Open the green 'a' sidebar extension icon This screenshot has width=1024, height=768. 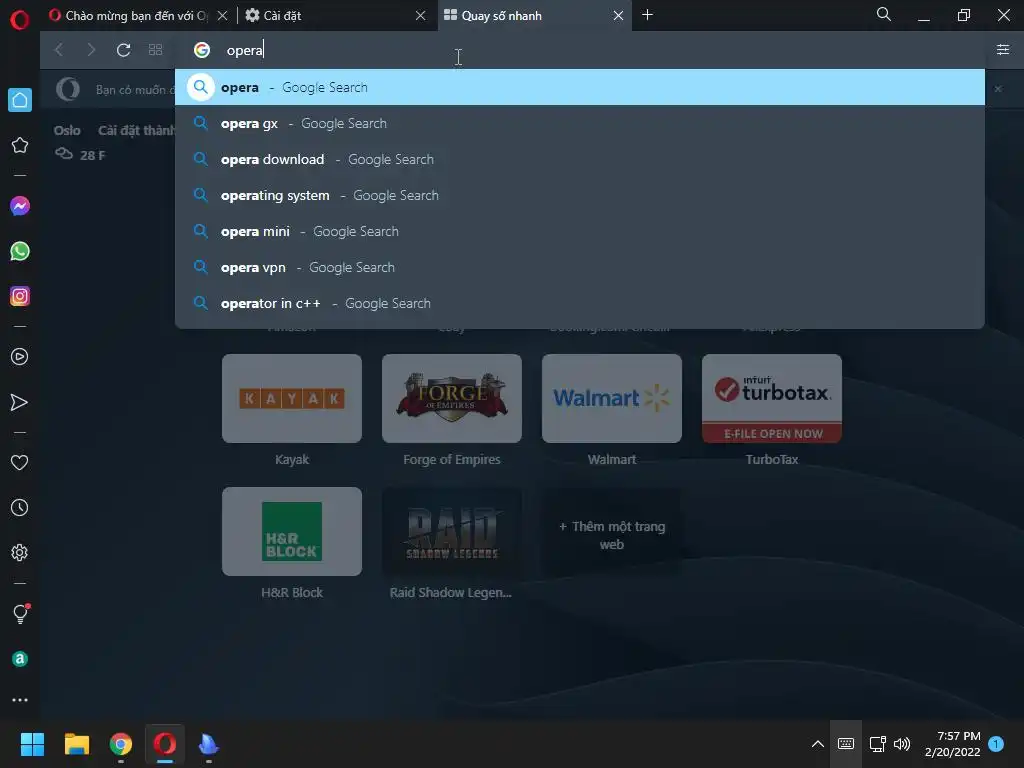20,659
